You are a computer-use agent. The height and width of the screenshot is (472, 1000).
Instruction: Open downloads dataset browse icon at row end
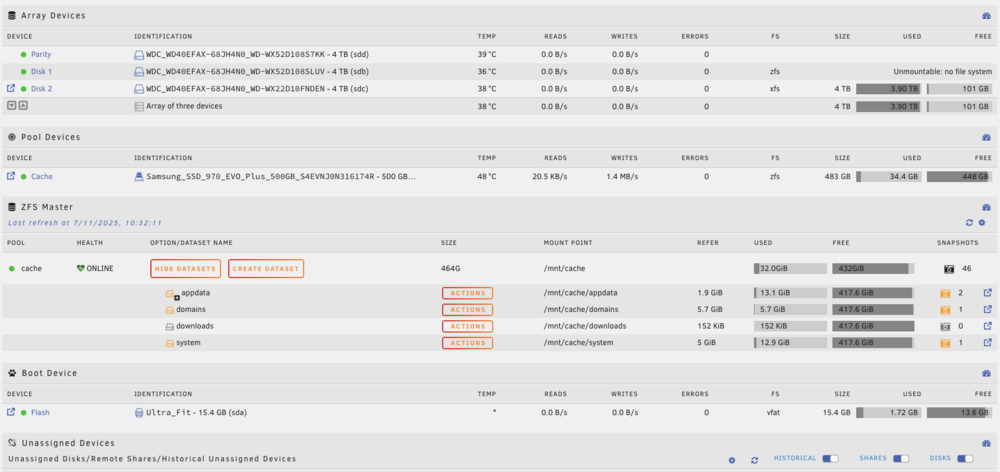point(988,326)
